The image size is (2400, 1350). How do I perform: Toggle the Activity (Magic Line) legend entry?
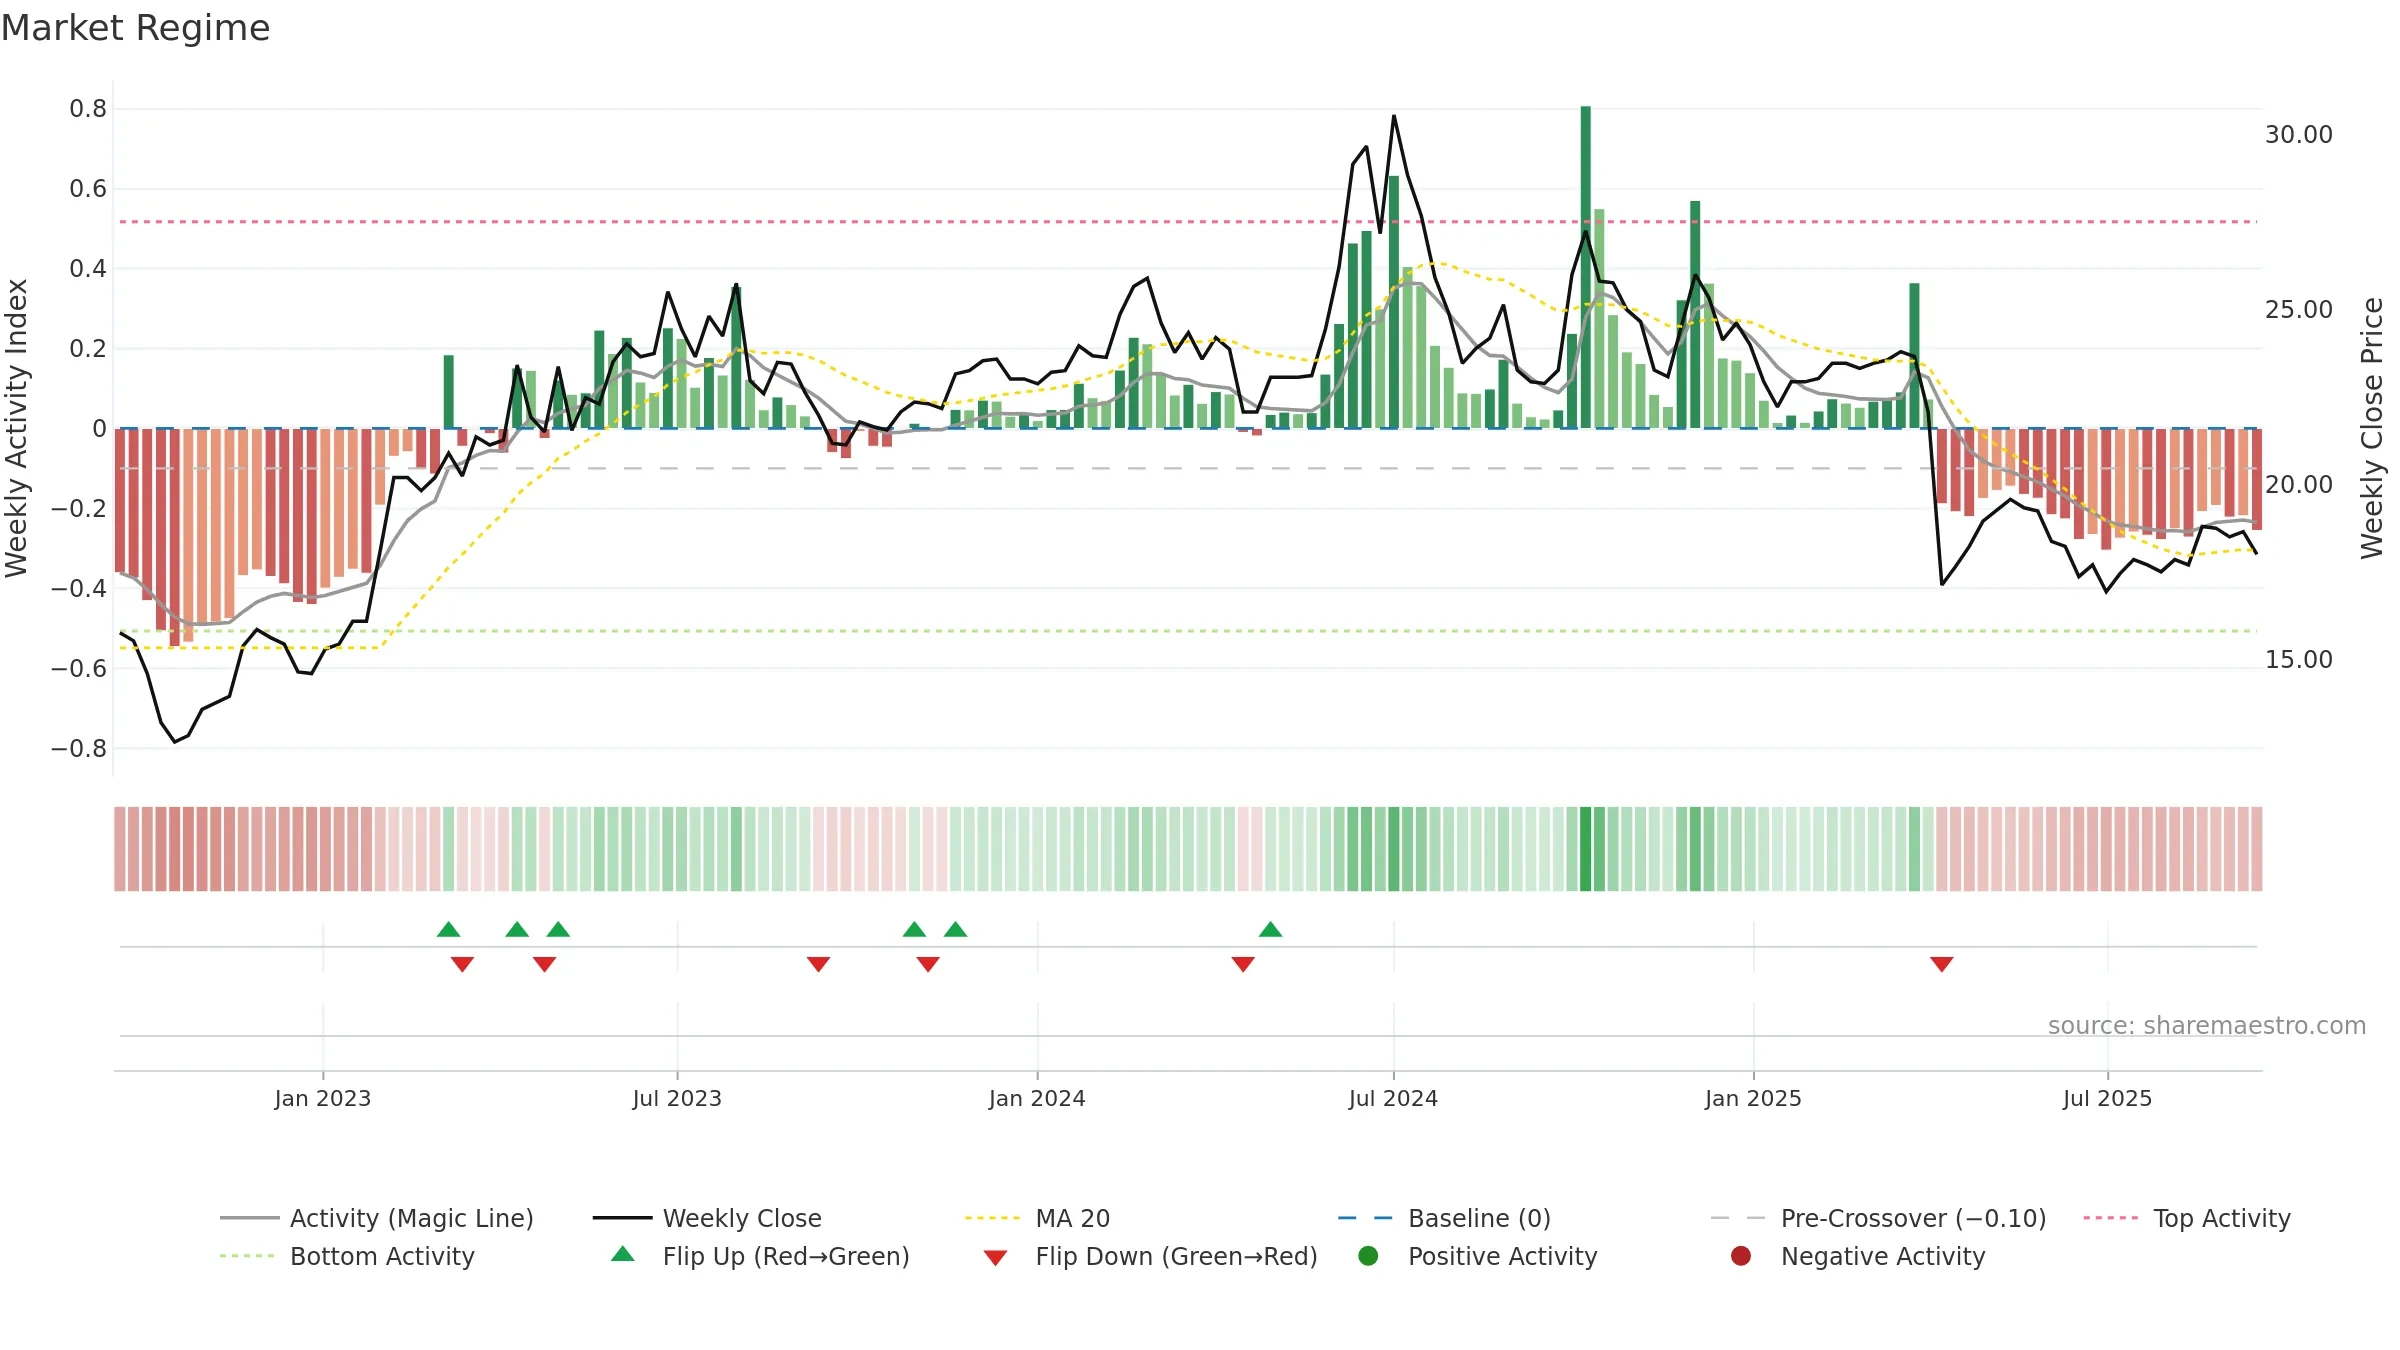pos(377,1218)
